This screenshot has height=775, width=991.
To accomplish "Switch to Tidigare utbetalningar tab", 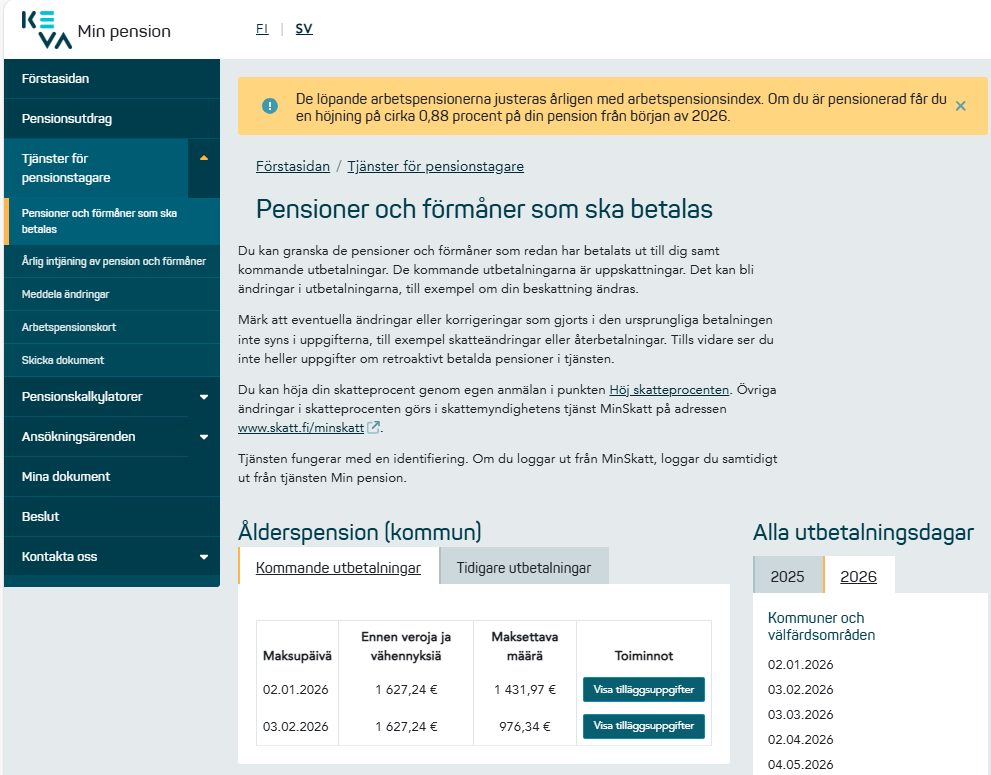I will (x=523, y=568).
